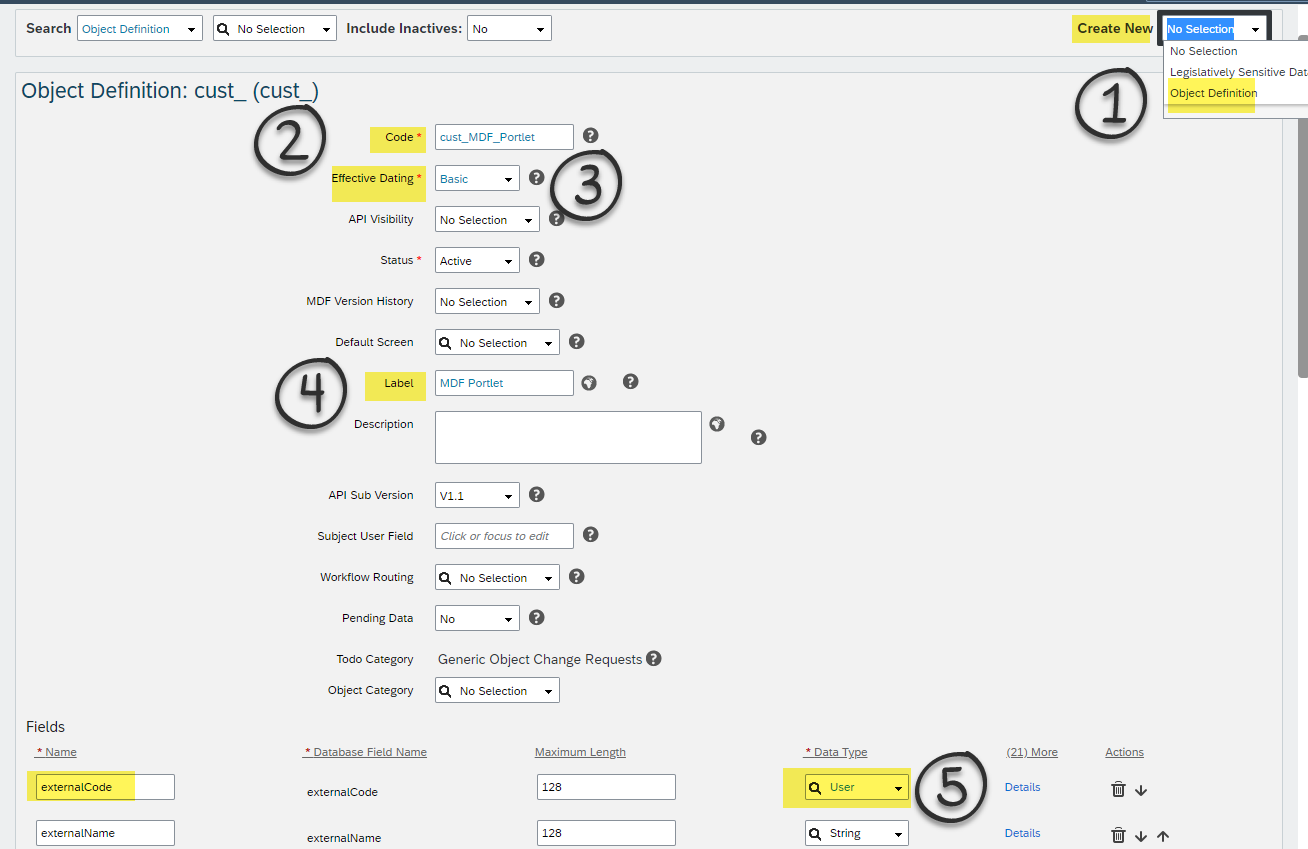Open help icon for Effective Dating

pos(536,177)
